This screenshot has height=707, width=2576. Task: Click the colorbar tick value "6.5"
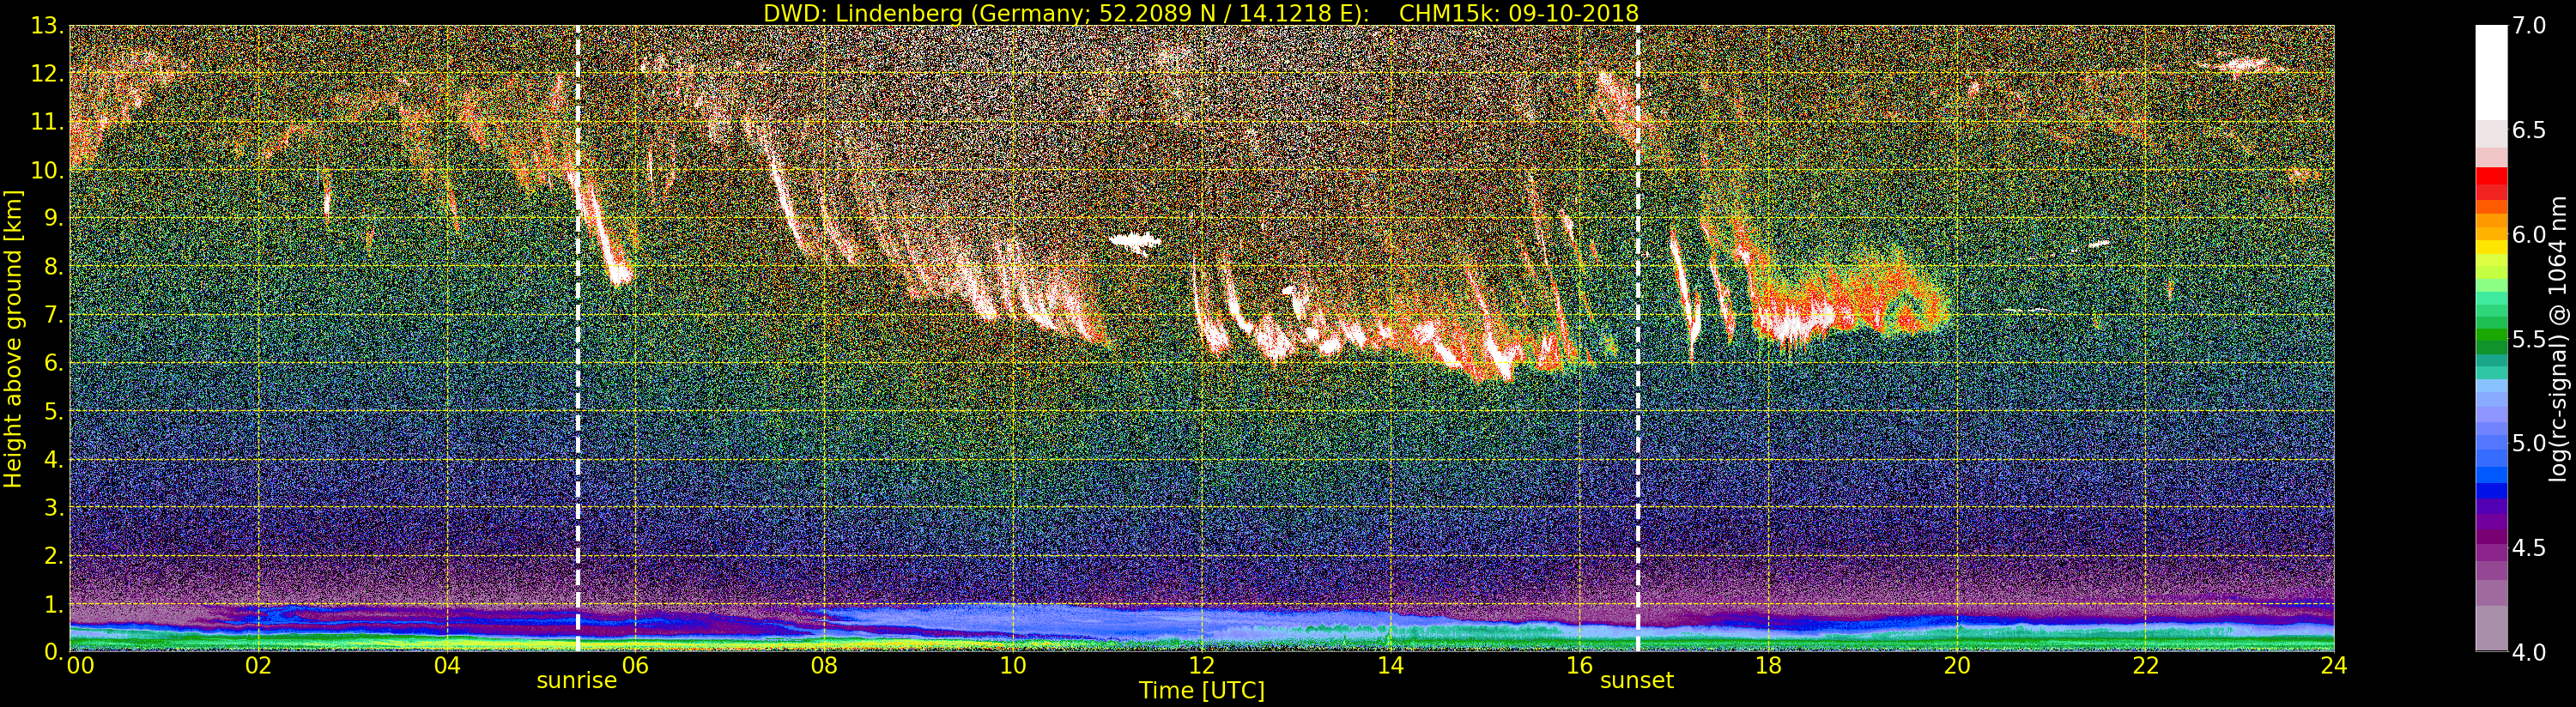coord(2530,130)
